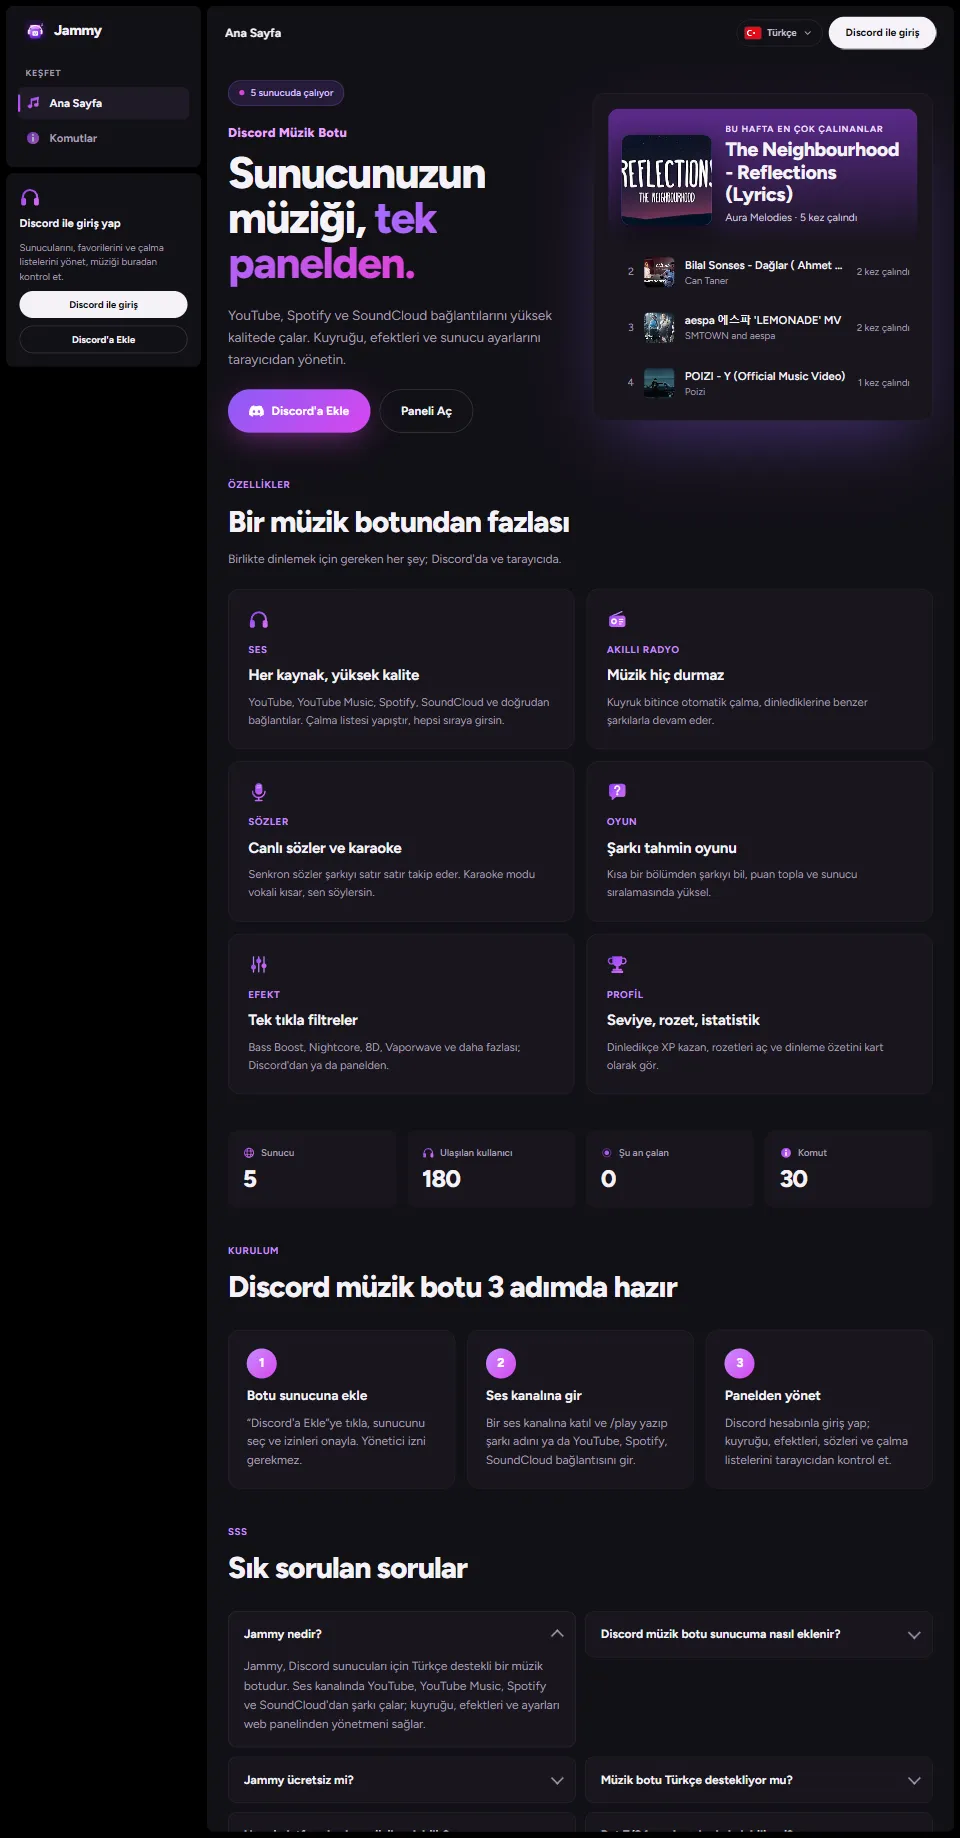Click the microphone icon in Sözler card
The height and width of the screenshot is (1838, 960).
pyautogui.click(x=258, y=792)
